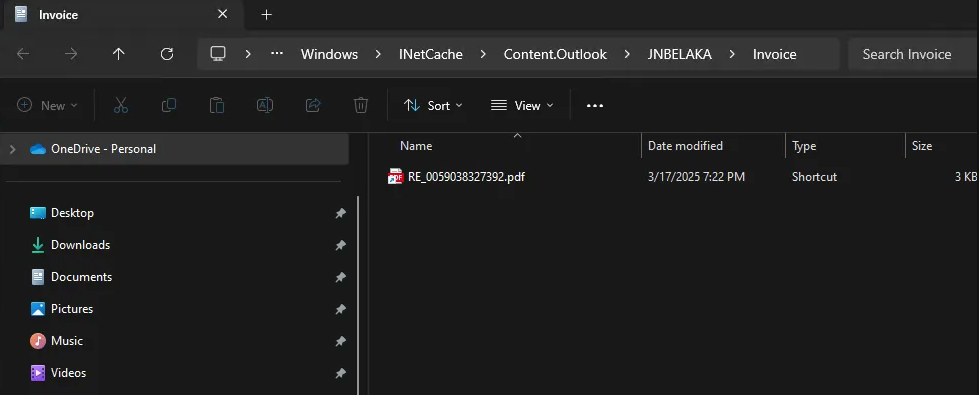Click the pin icon beside Videos

point(340,373)
